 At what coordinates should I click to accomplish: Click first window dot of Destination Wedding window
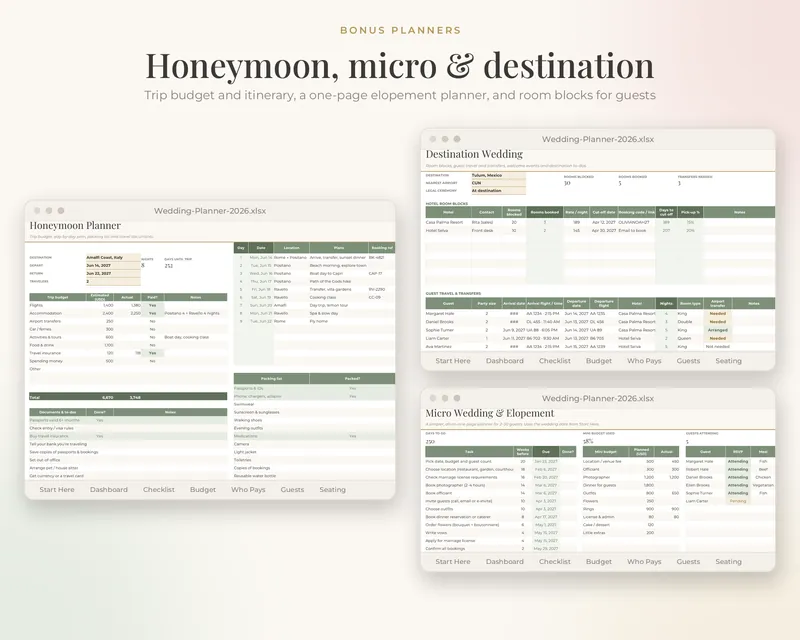click(x=433, y=139)
